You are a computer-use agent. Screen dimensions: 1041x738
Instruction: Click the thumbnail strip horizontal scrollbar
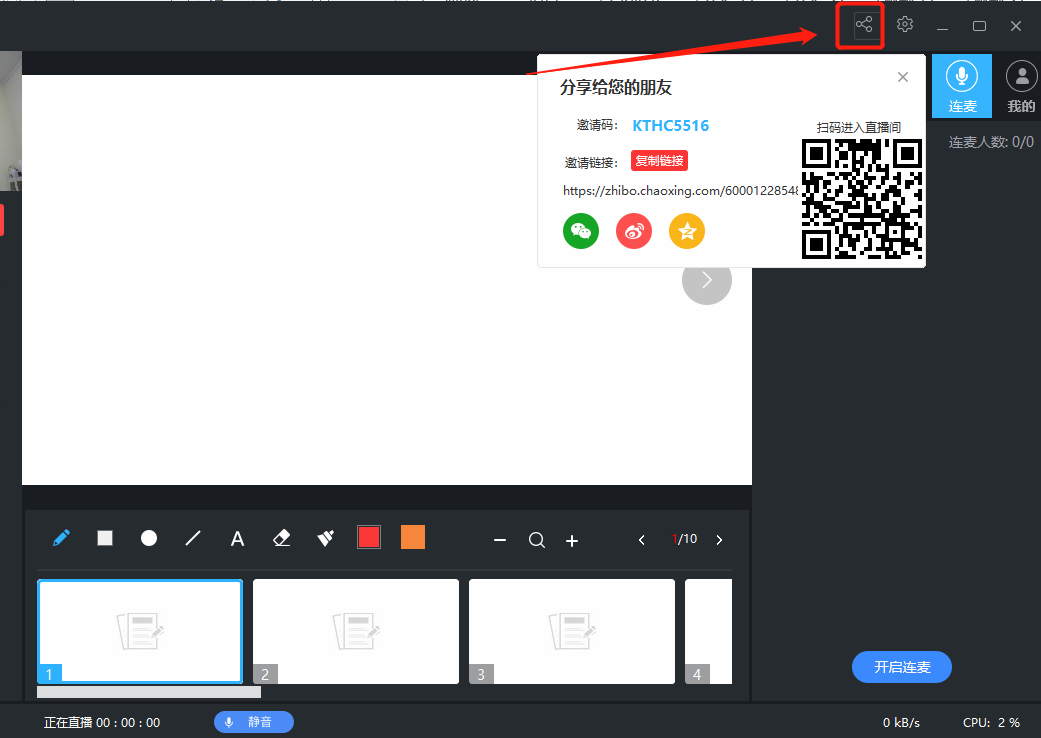tap(149, 692)
